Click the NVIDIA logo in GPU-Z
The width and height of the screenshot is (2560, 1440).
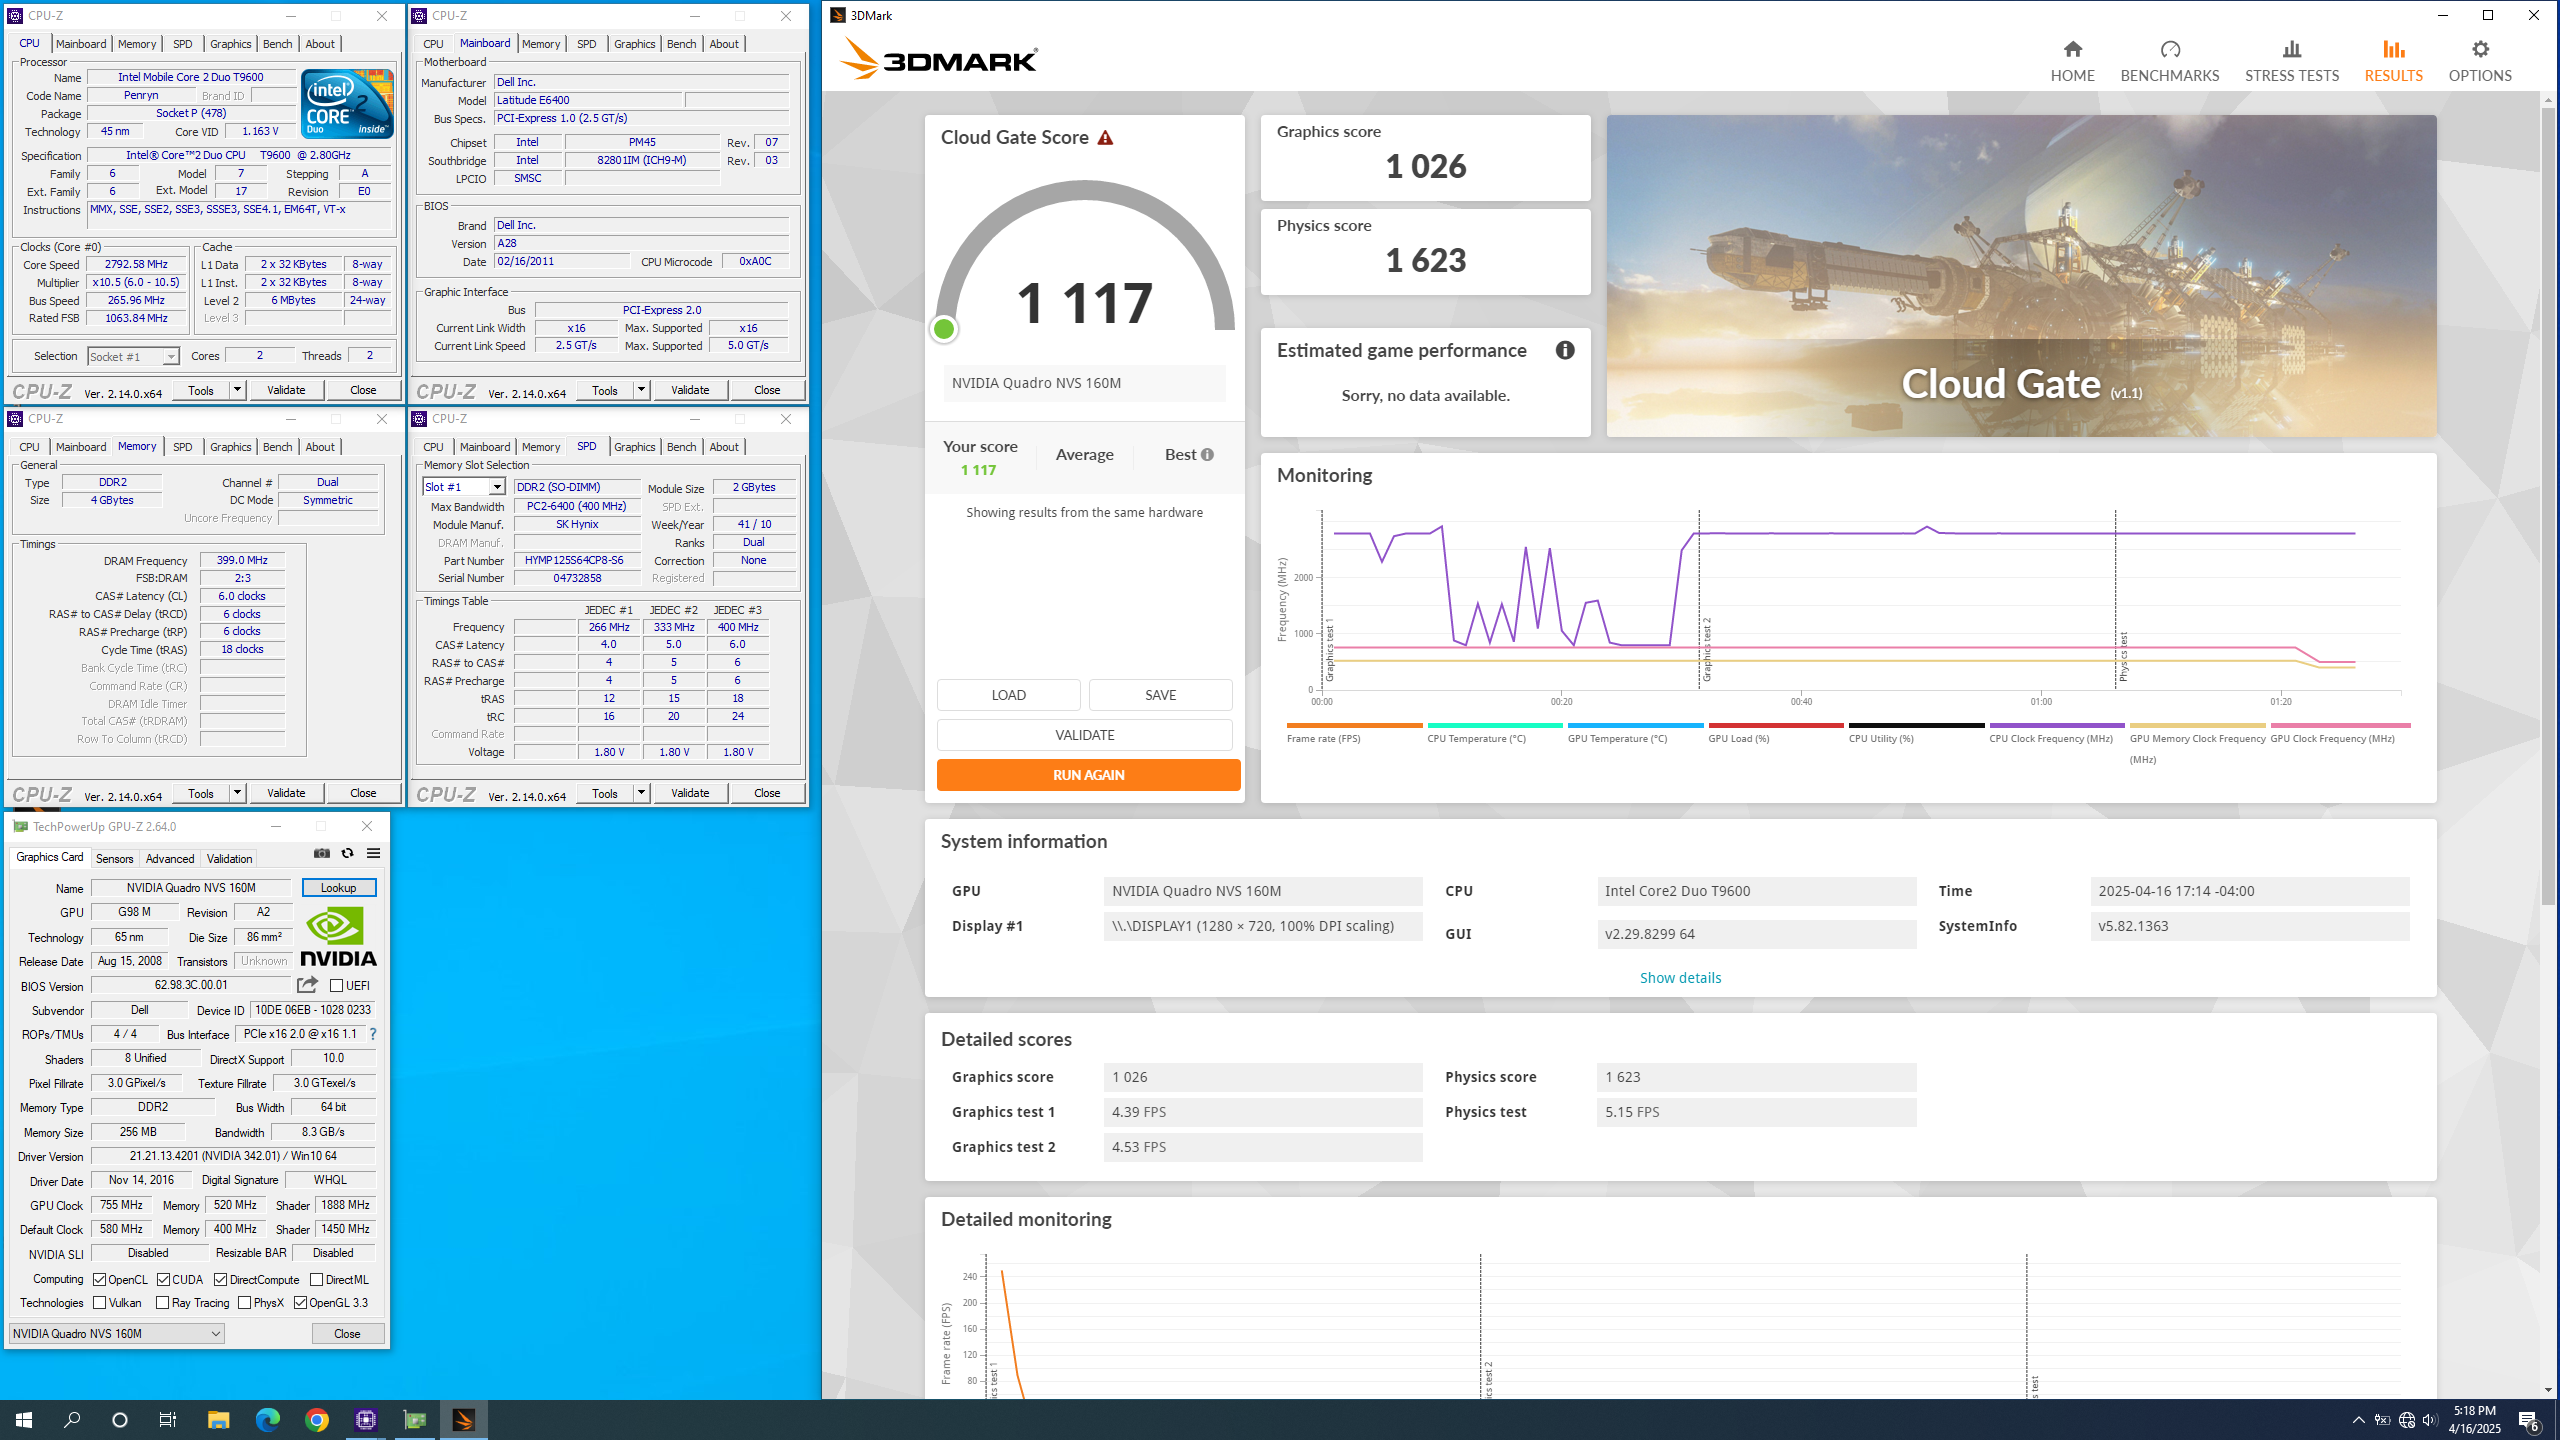pyautogui.click(x=338, y=936)
